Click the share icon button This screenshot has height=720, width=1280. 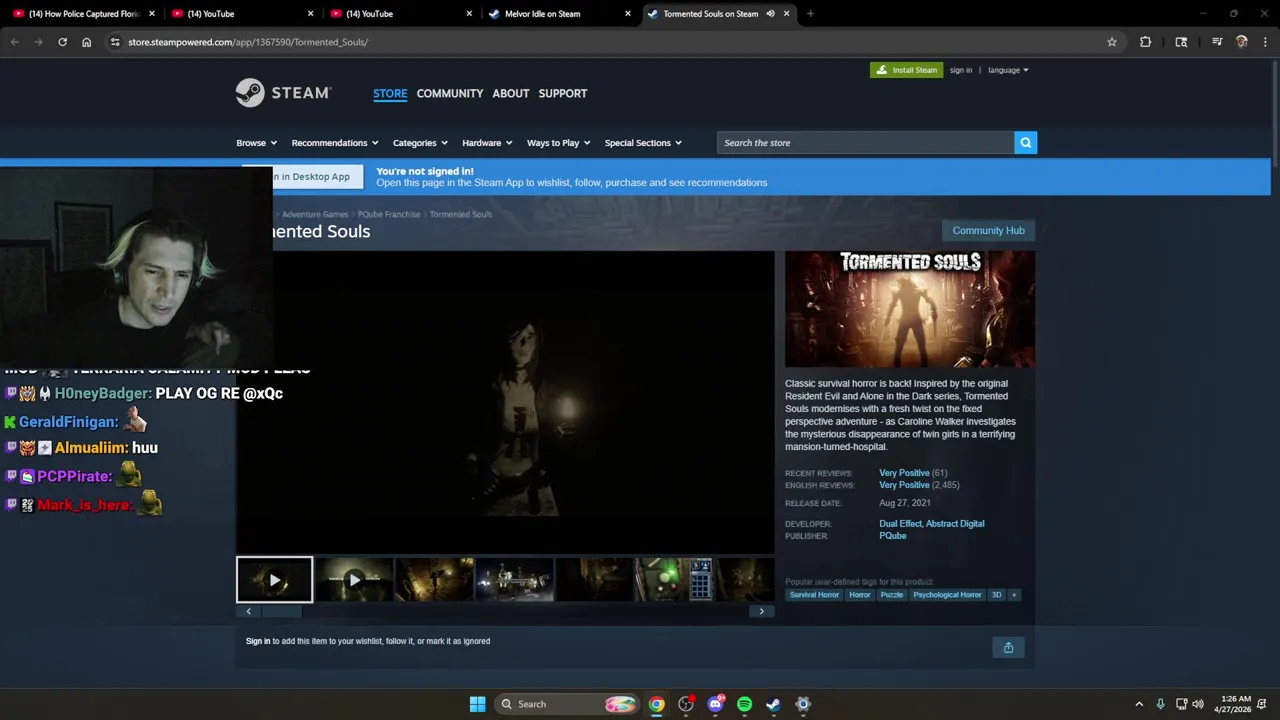pyautogui.click(x=1008, y=647)
